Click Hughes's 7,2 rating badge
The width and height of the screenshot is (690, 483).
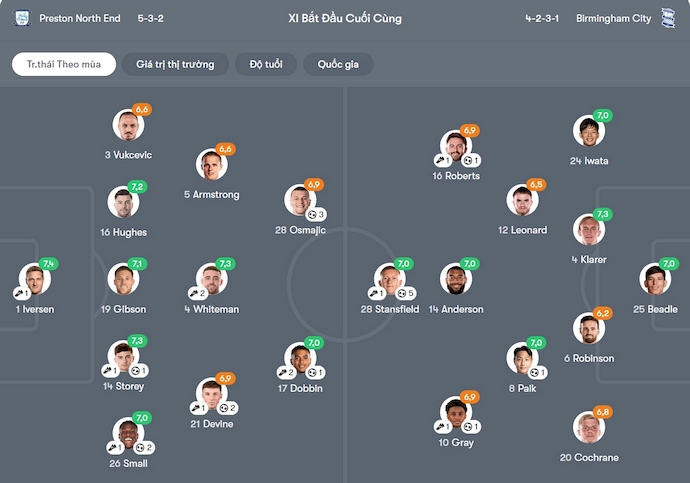[x=138, y=187]
